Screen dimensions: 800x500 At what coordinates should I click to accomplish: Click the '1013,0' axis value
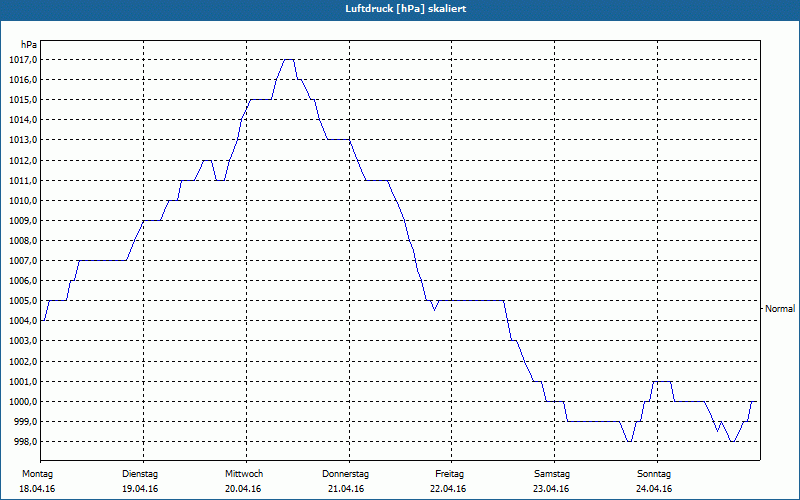23,140
